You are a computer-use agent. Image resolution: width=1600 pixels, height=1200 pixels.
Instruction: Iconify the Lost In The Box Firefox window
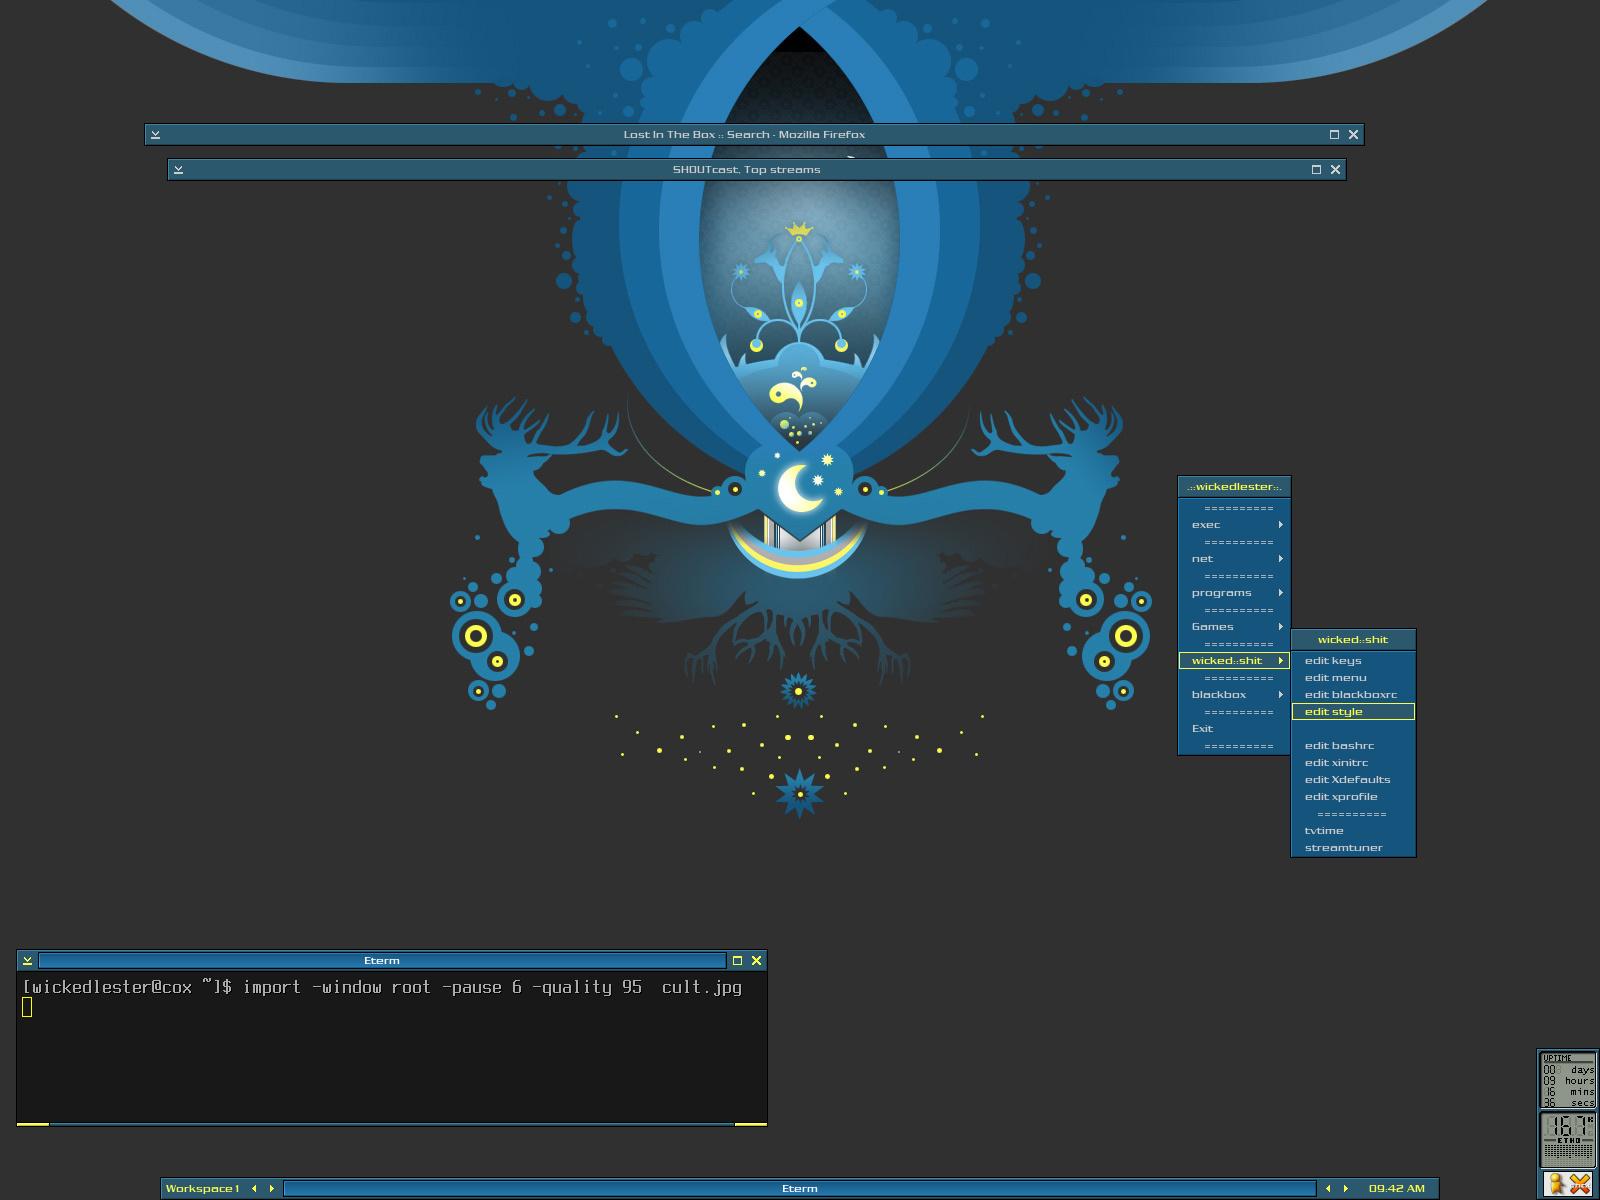tap(155, 135)
